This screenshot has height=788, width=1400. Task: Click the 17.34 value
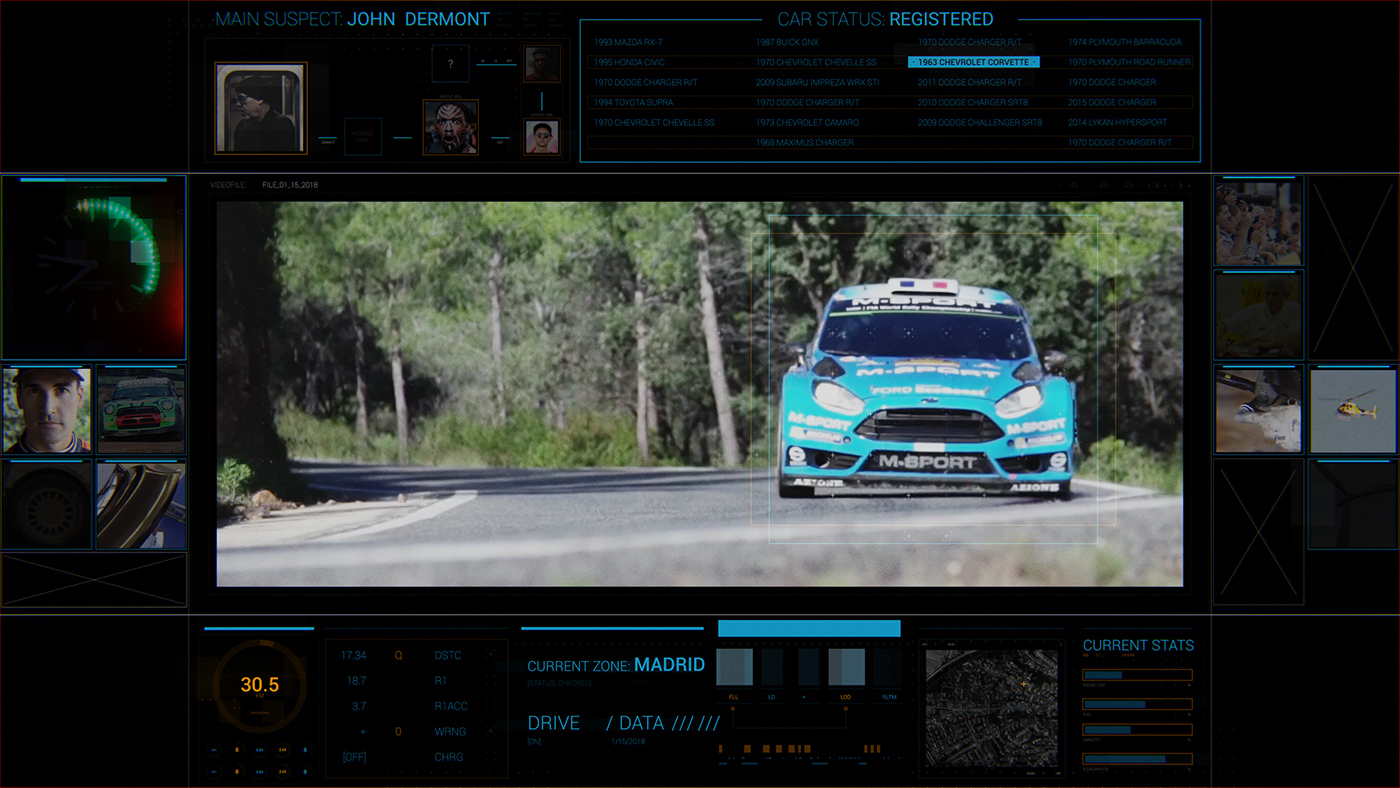pos(353,655)
